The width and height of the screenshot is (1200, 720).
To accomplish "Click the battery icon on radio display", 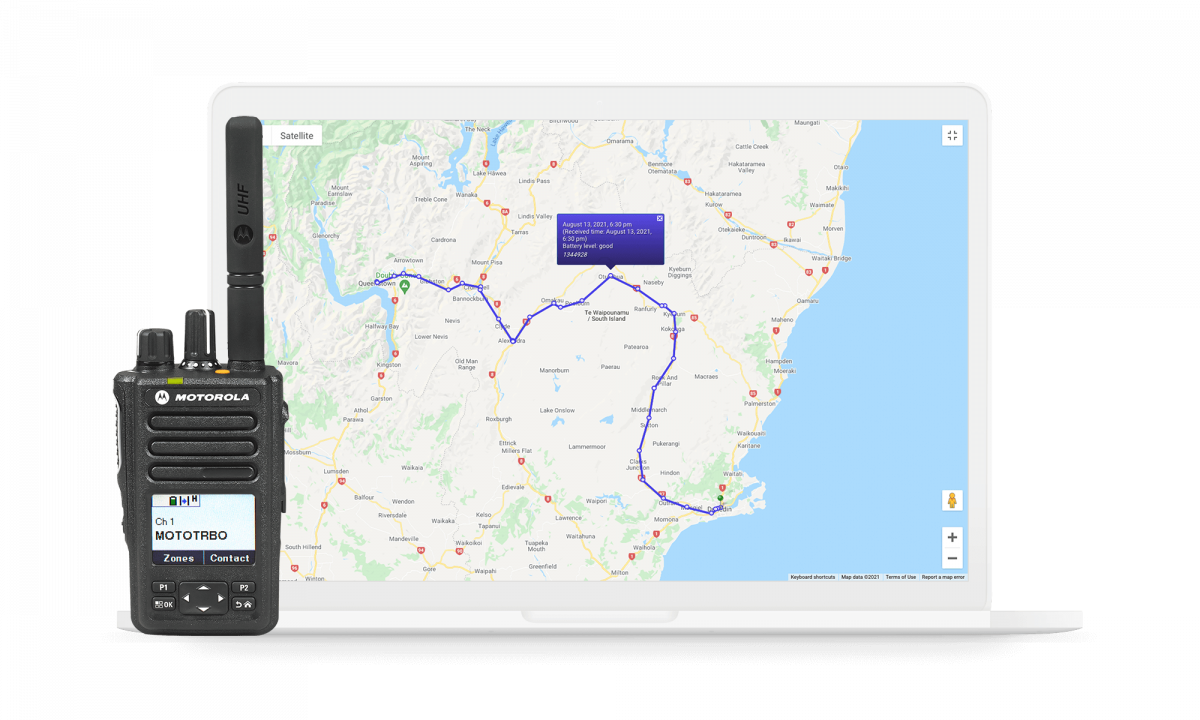I will tap(173, 500).
